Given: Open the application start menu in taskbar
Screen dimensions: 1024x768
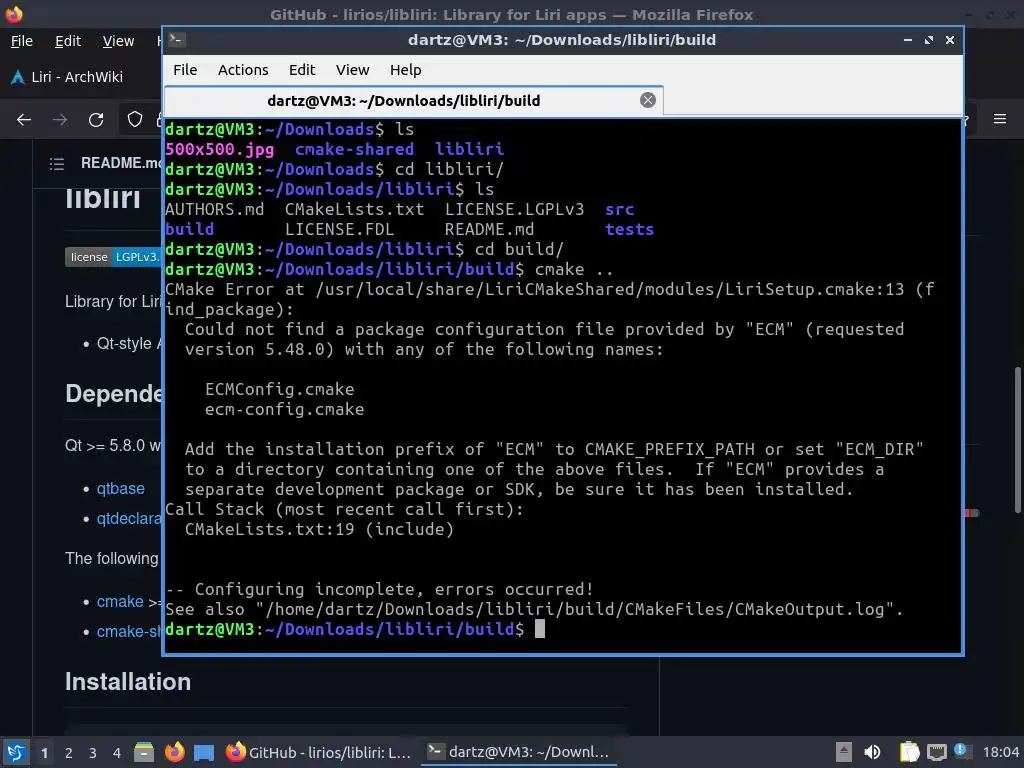Looking at the screenshot, I should point(16,752).
